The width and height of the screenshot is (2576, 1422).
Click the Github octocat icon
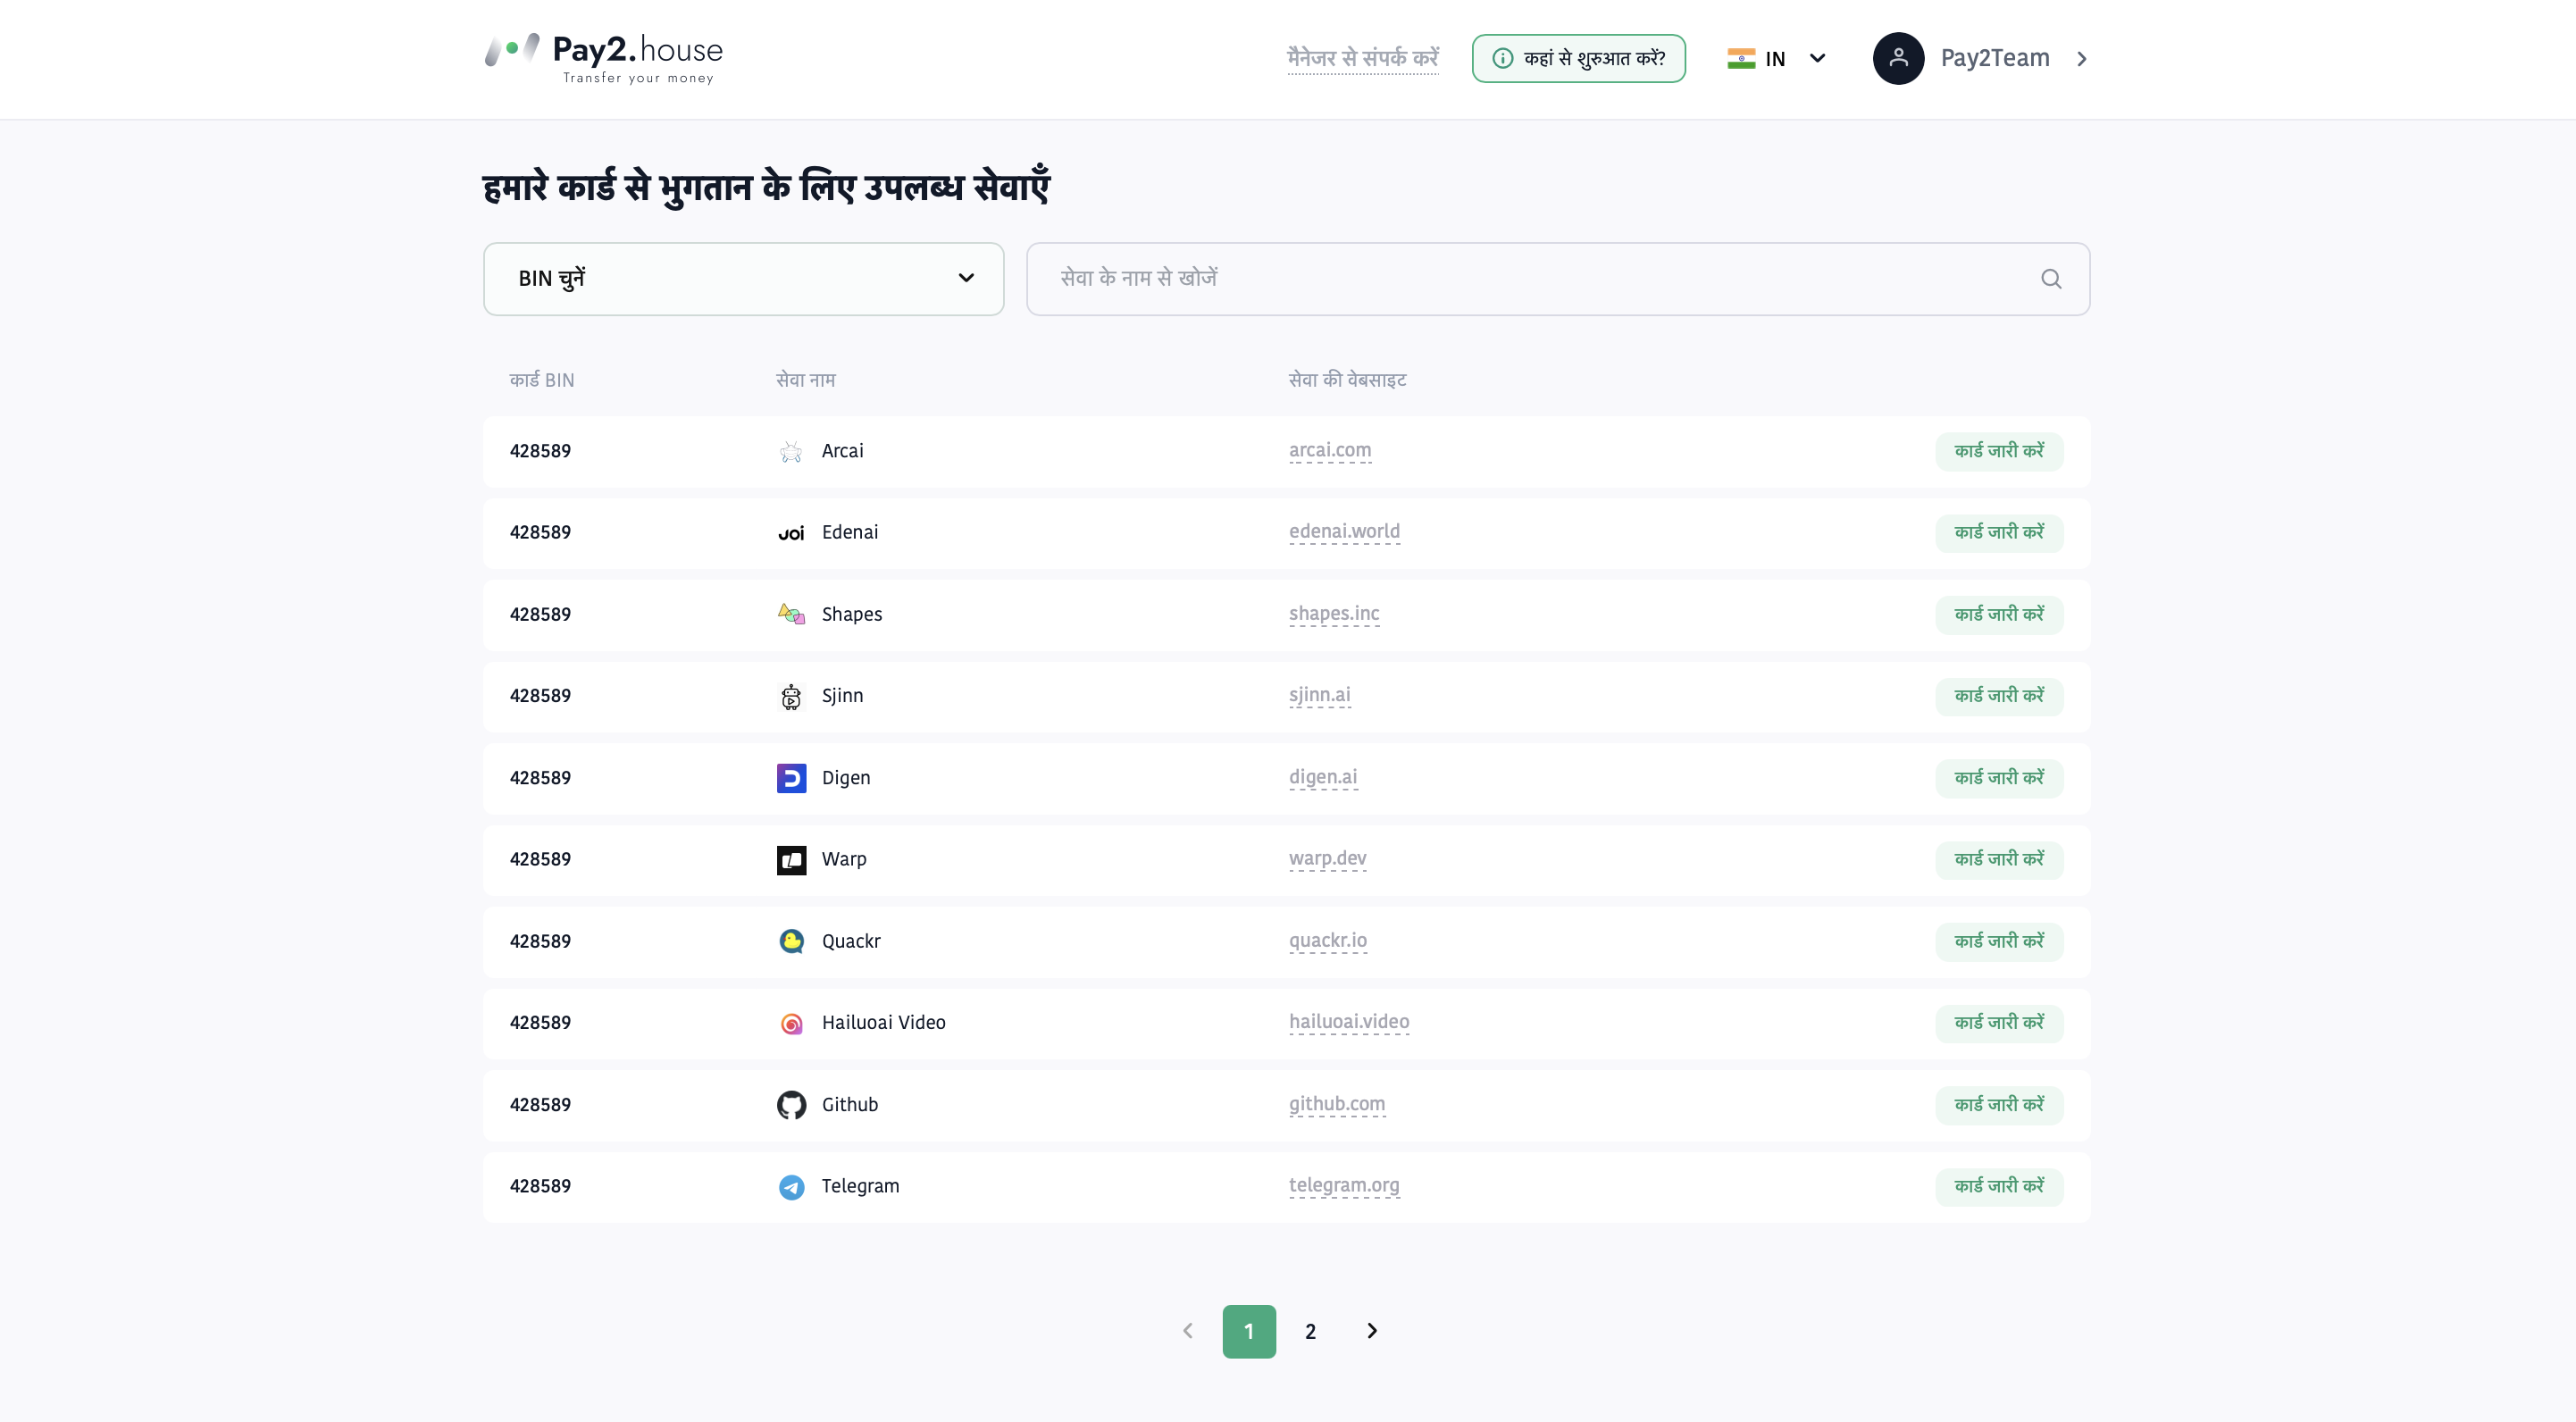(791, 1105)
